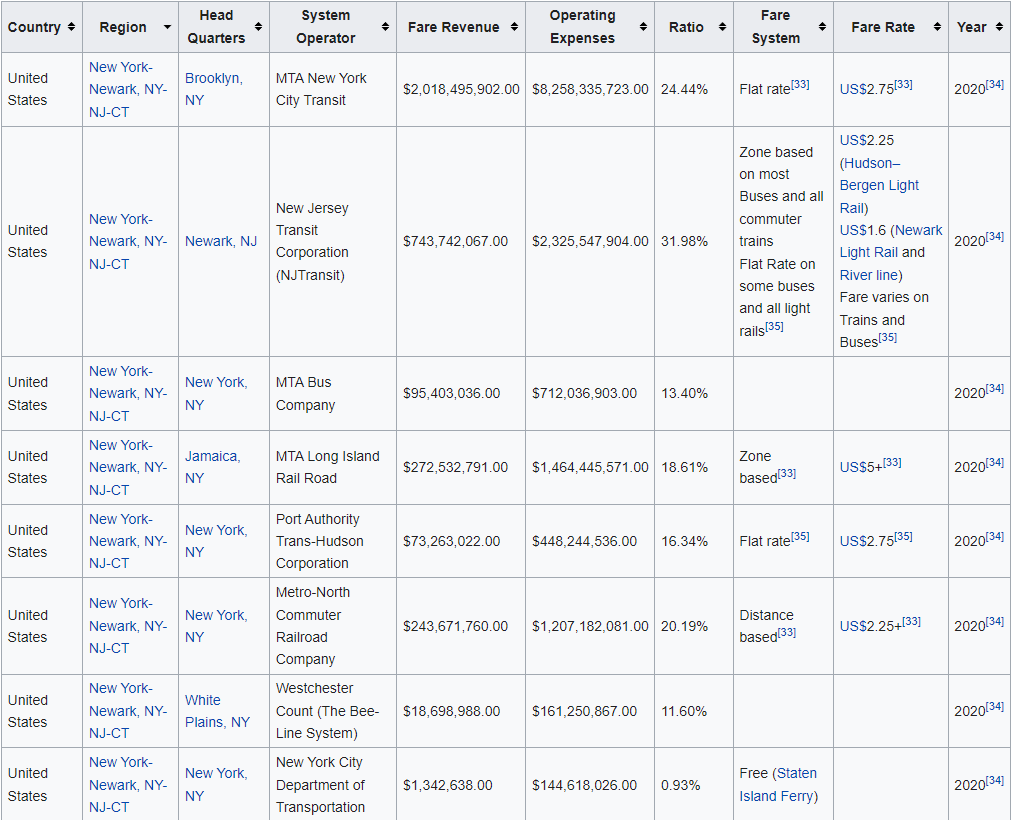
Task: Open region link in Metro-North Commuter Railroad row
Action: point(128,626)
